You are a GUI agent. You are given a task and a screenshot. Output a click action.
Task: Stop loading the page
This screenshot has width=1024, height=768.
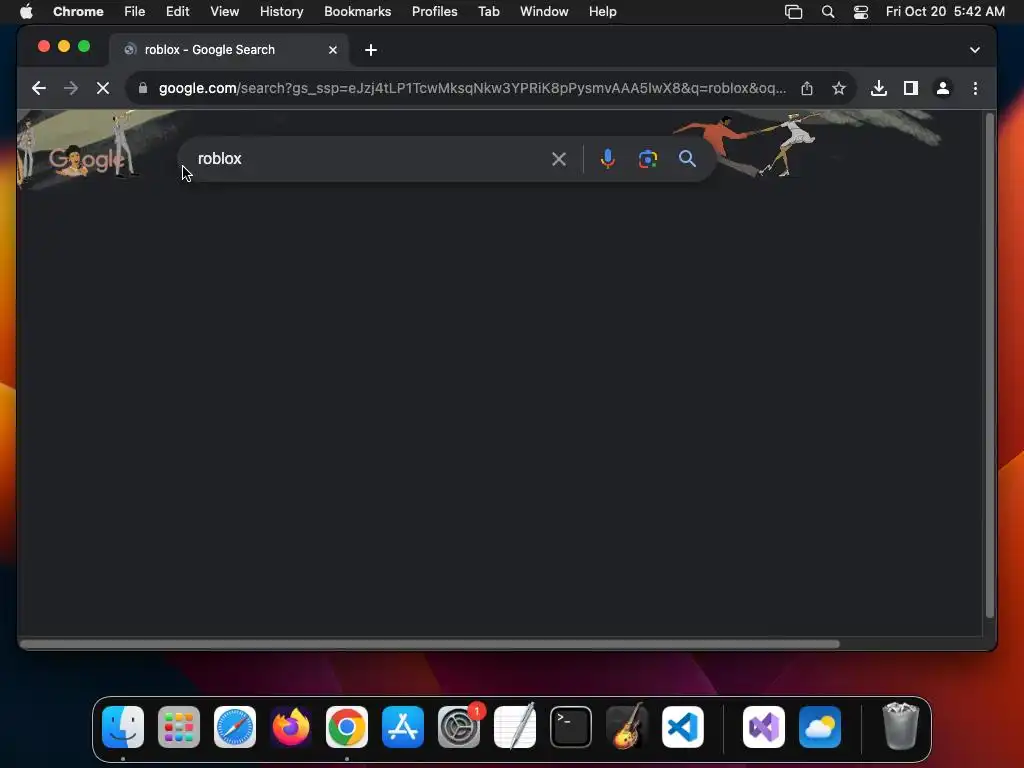click(103, 88)
